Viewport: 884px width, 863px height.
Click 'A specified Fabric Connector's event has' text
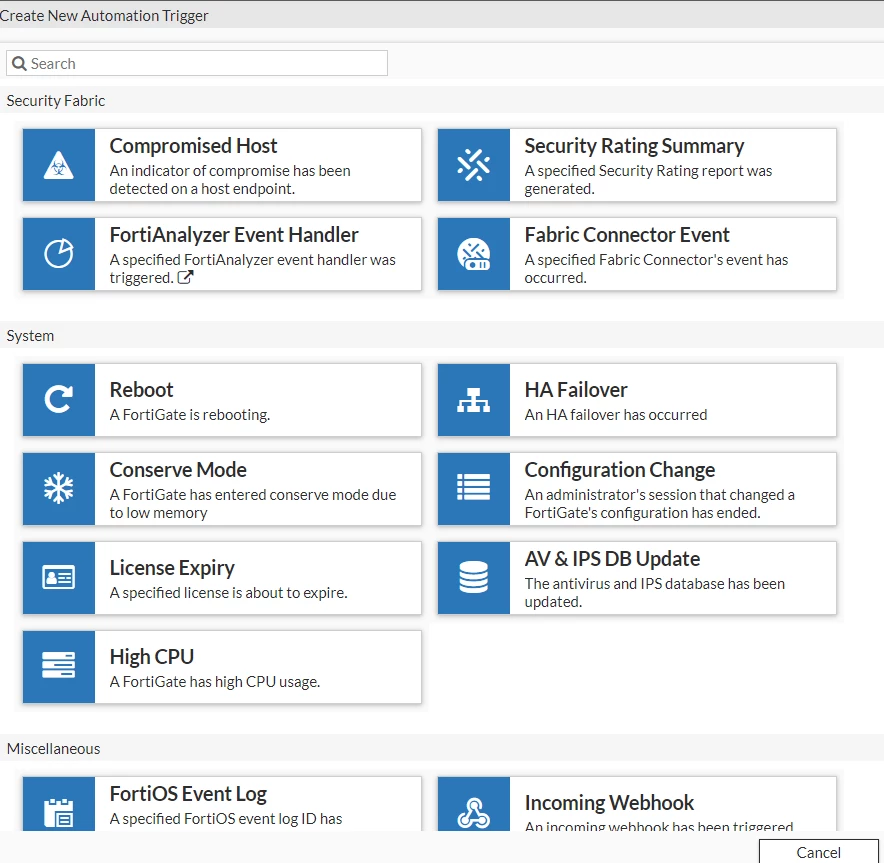(656, 260)
